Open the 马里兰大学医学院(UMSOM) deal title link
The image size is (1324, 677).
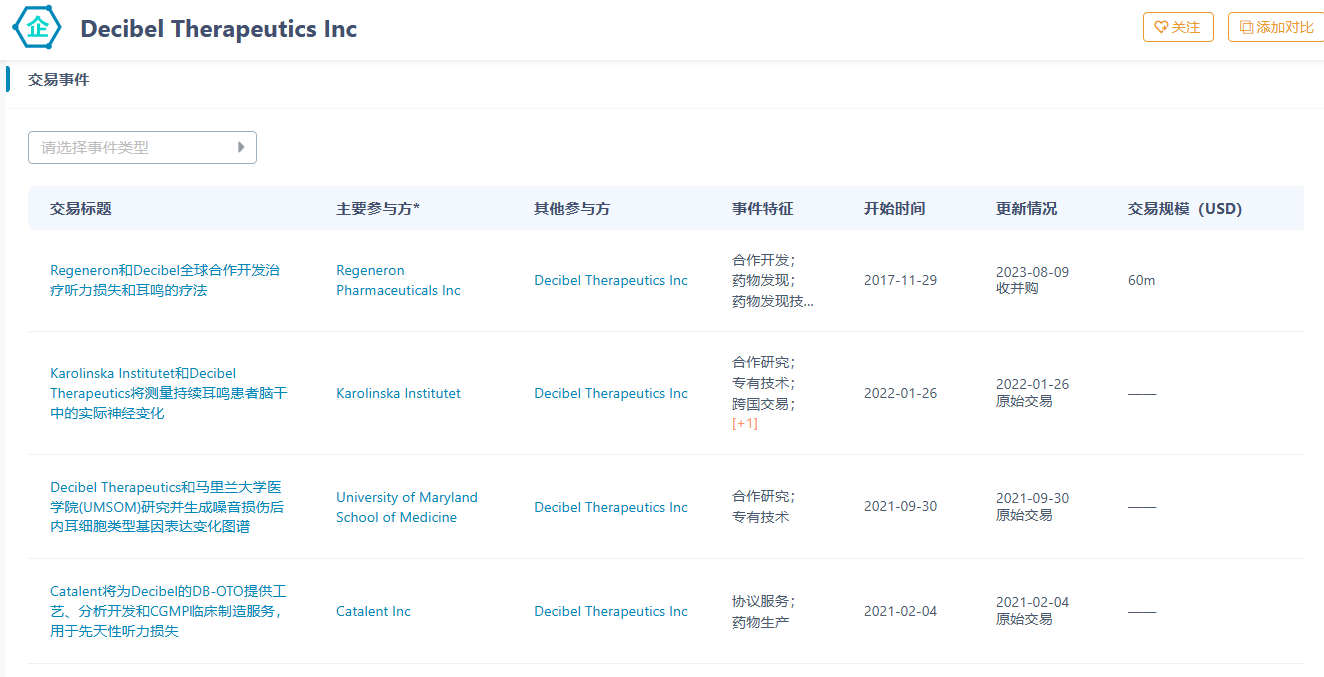point(167,507)
